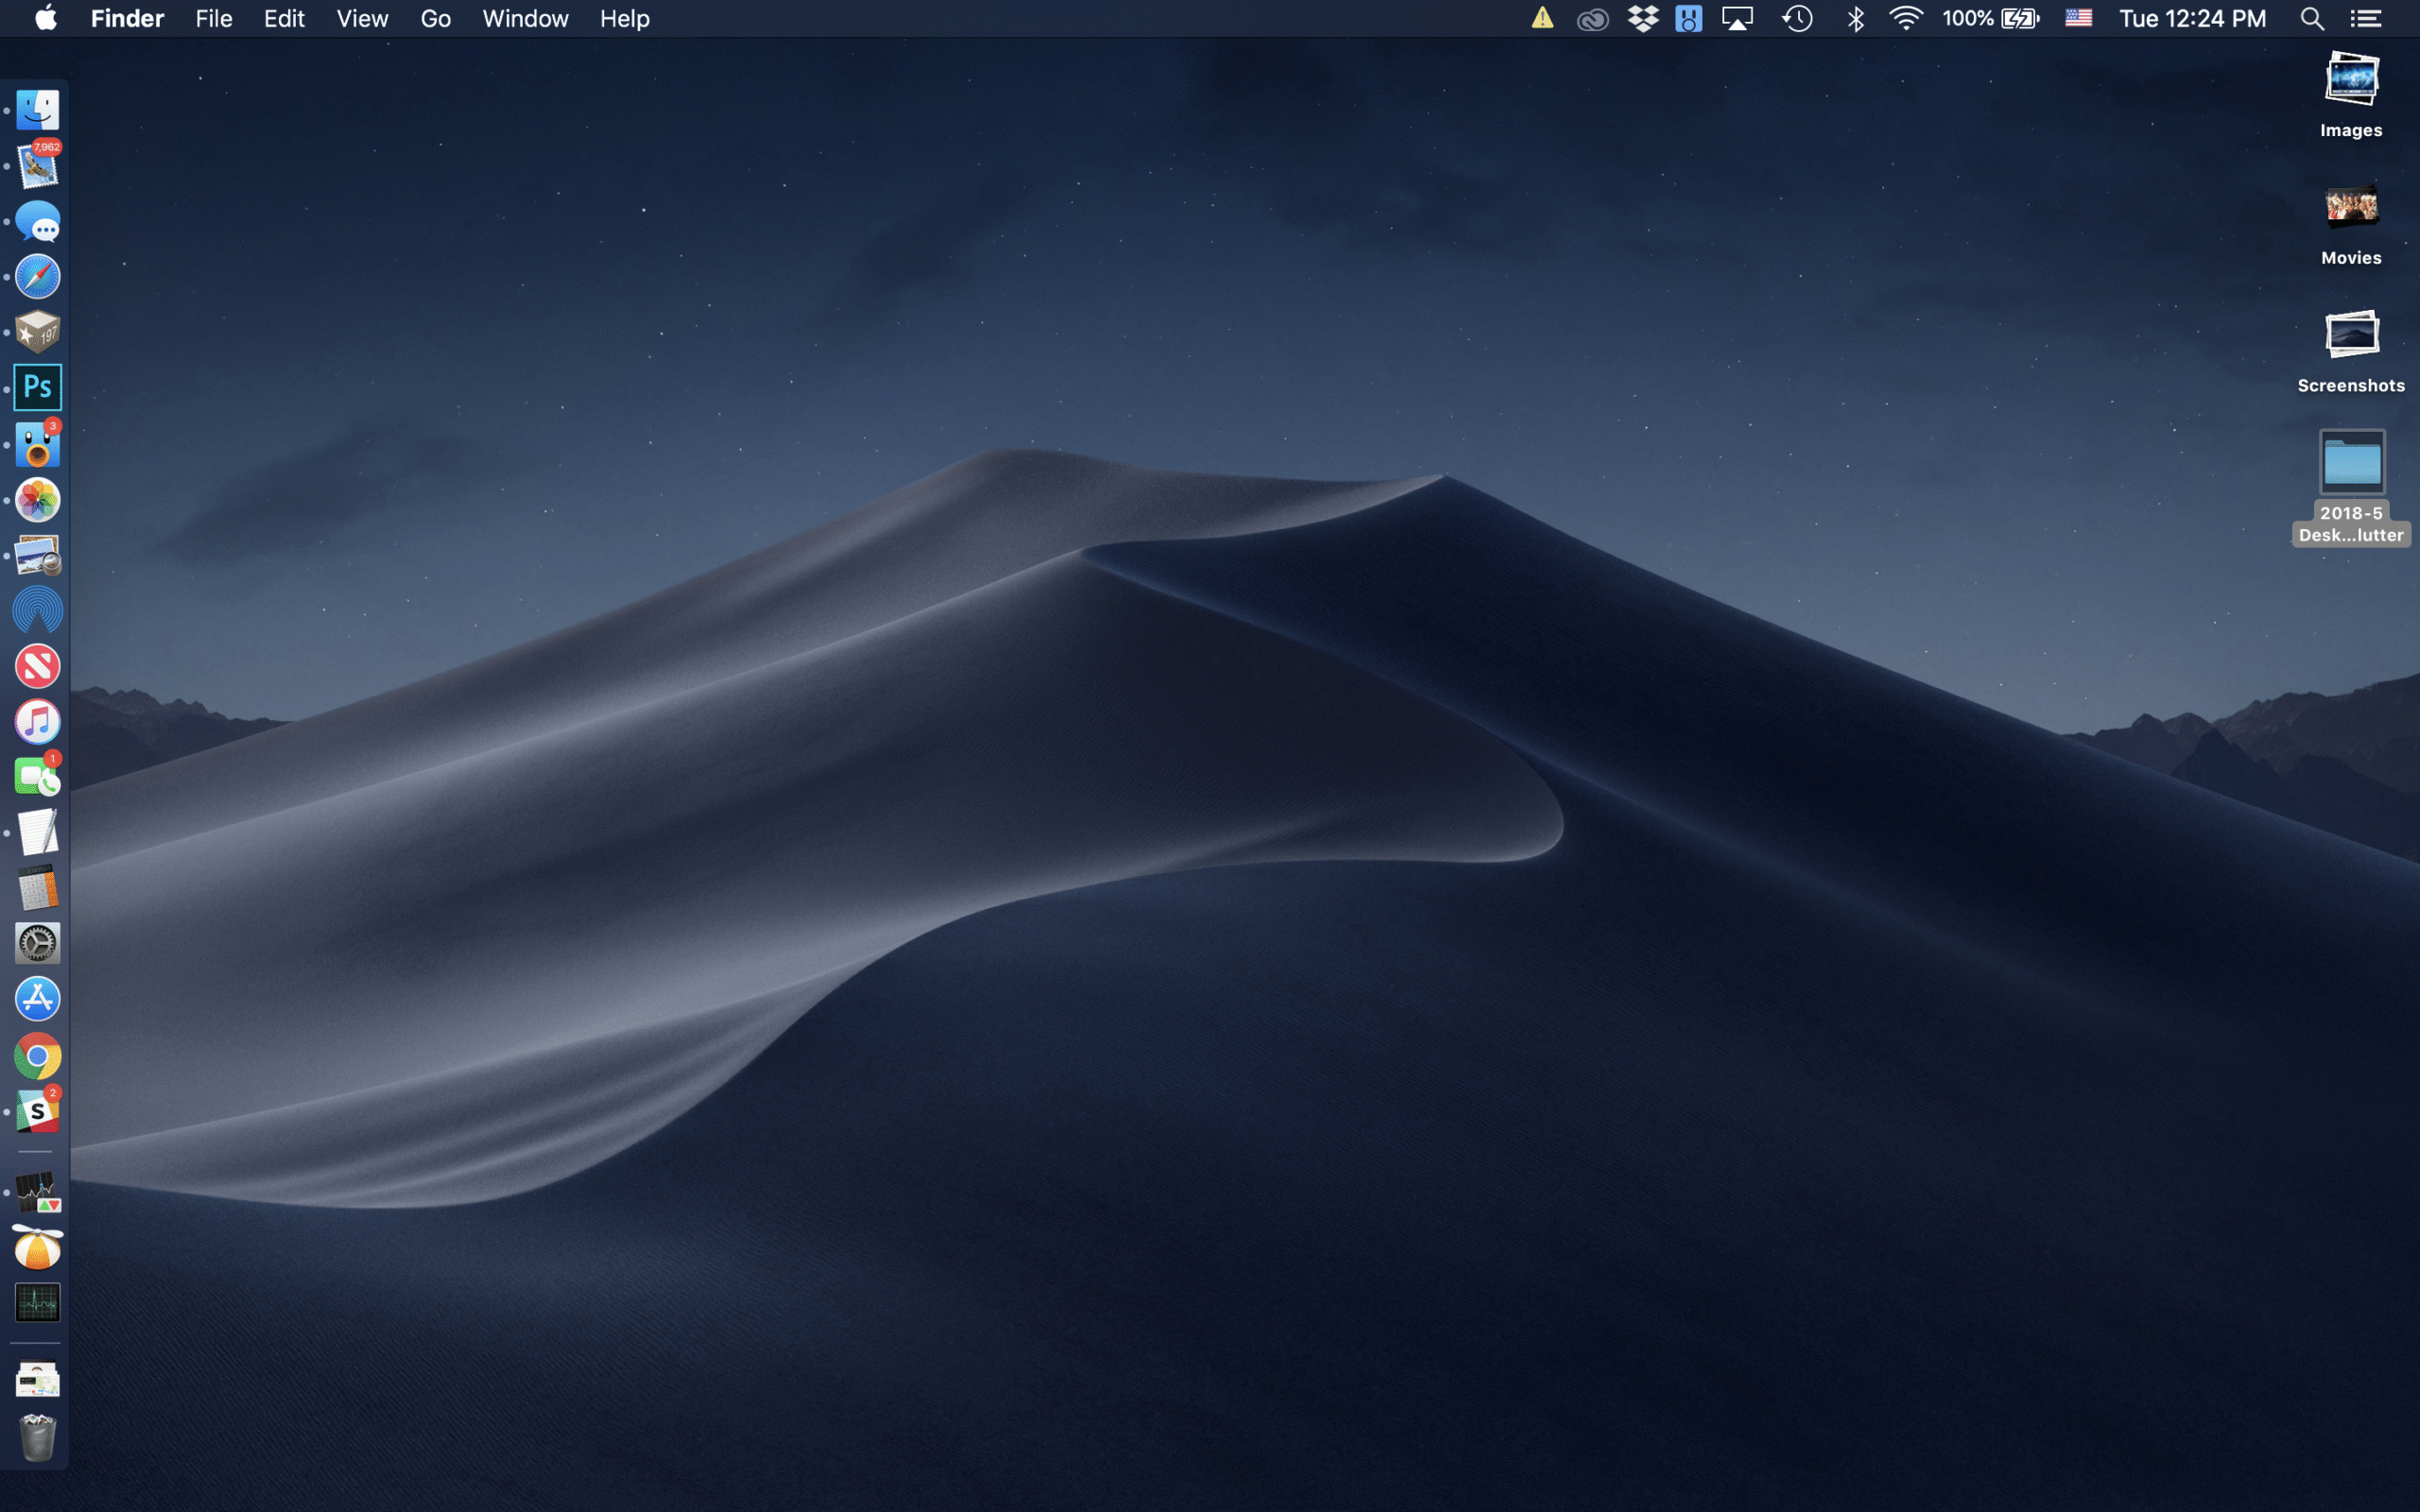This screenshot has height=1512, width=2420.
Task: Toggle the Wi-Fi menu bar icon
Action: tap(1906, 18)
